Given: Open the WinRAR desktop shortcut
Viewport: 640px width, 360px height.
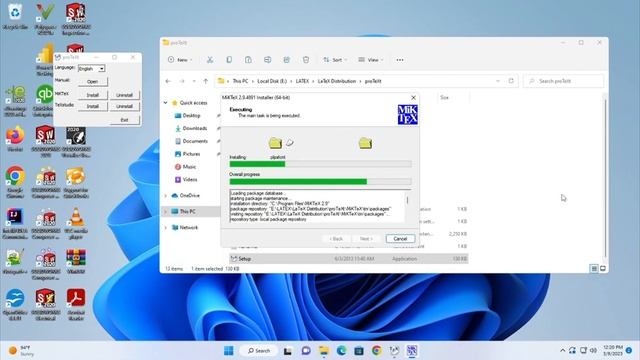Looking at the screenshot, I should click(76, 260).
